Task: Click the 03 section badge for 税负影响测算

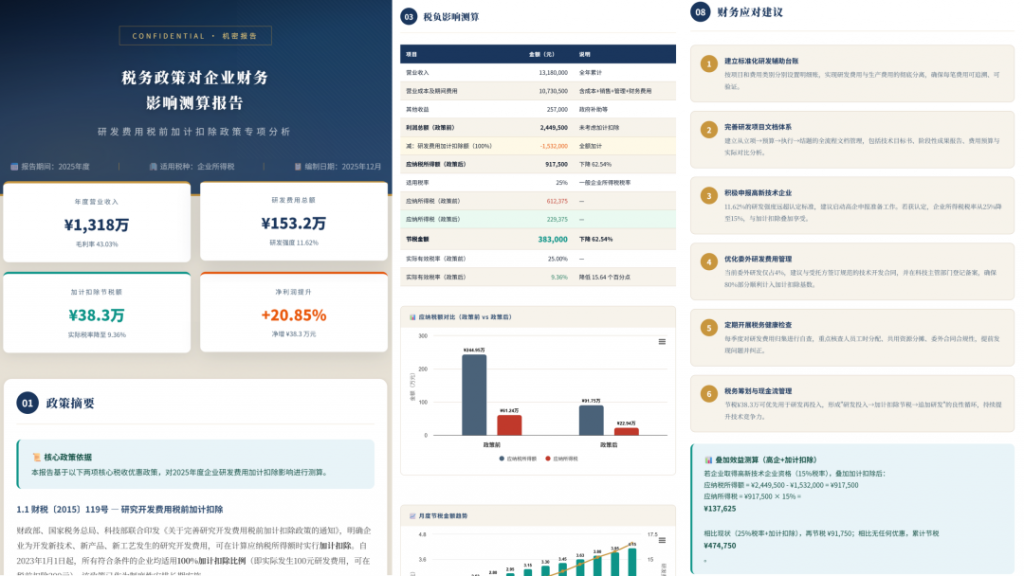Action: click(409, 16)
